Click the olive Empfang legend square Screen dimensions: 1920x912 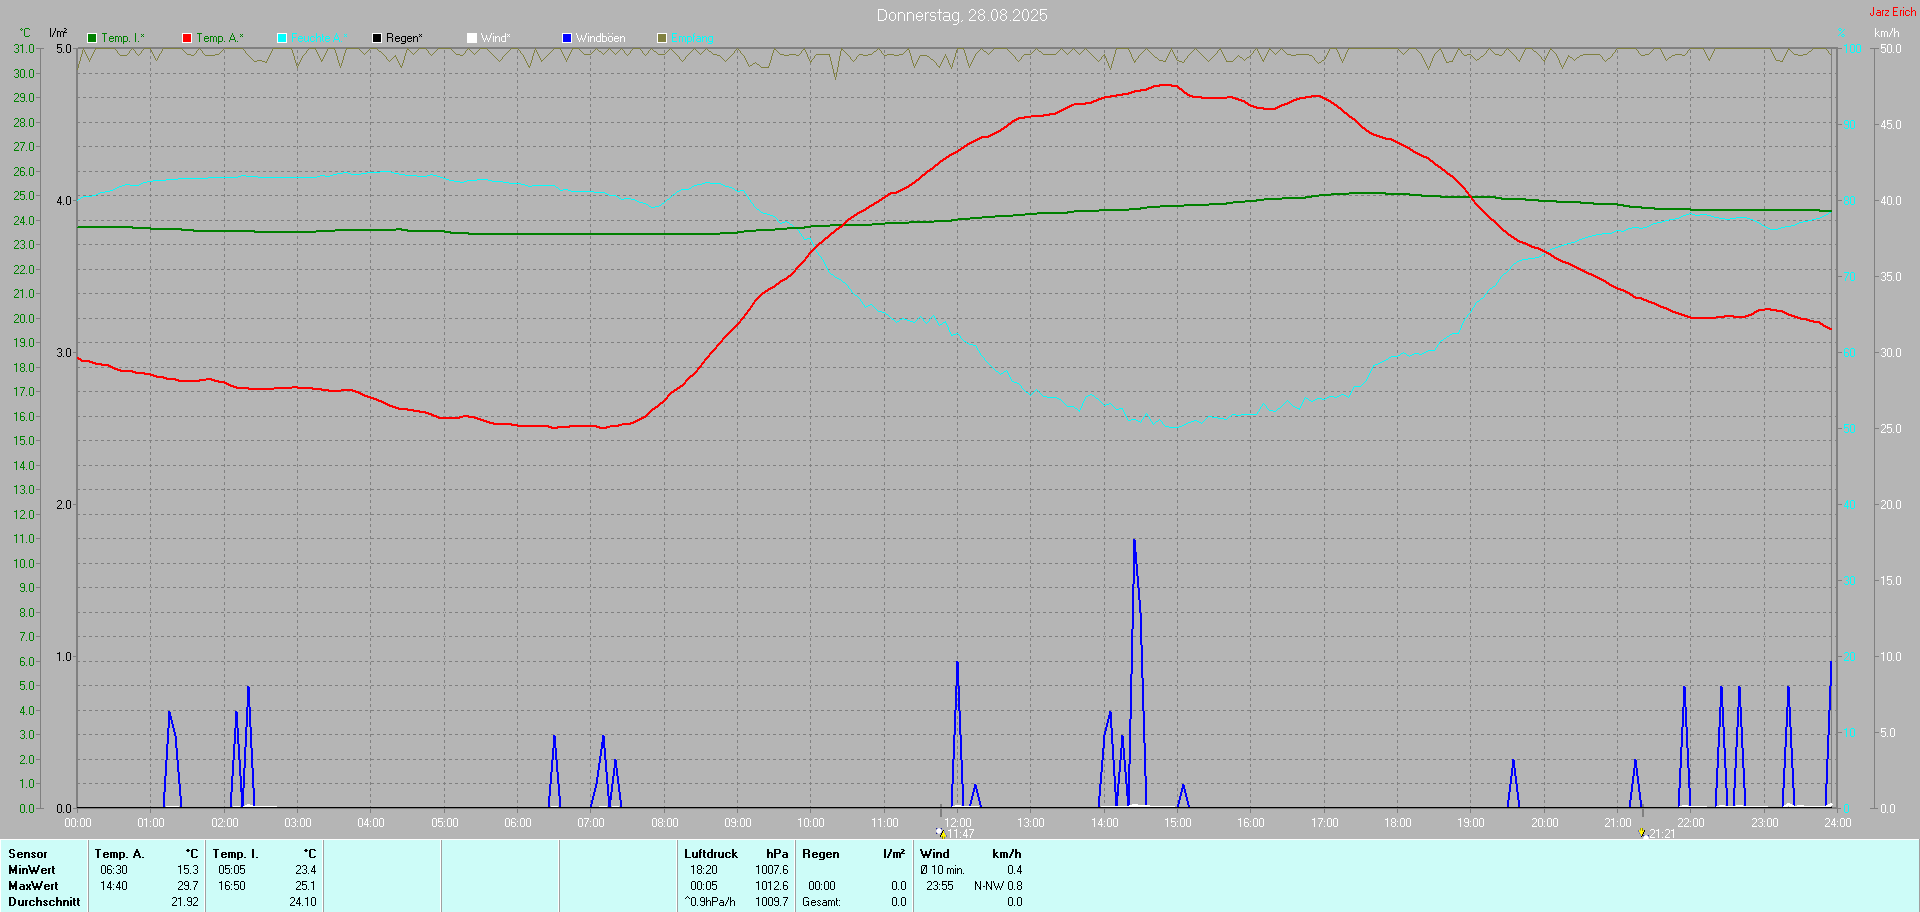coord(662,38)
